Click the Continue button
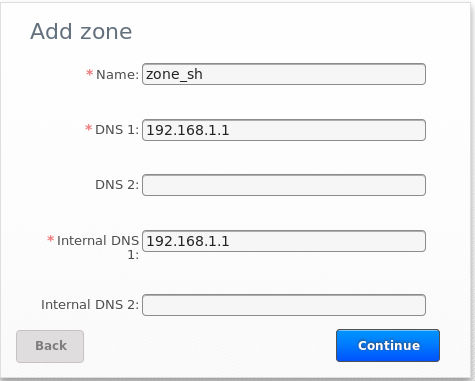Viewport: 475px width, 381px height. 388,346
